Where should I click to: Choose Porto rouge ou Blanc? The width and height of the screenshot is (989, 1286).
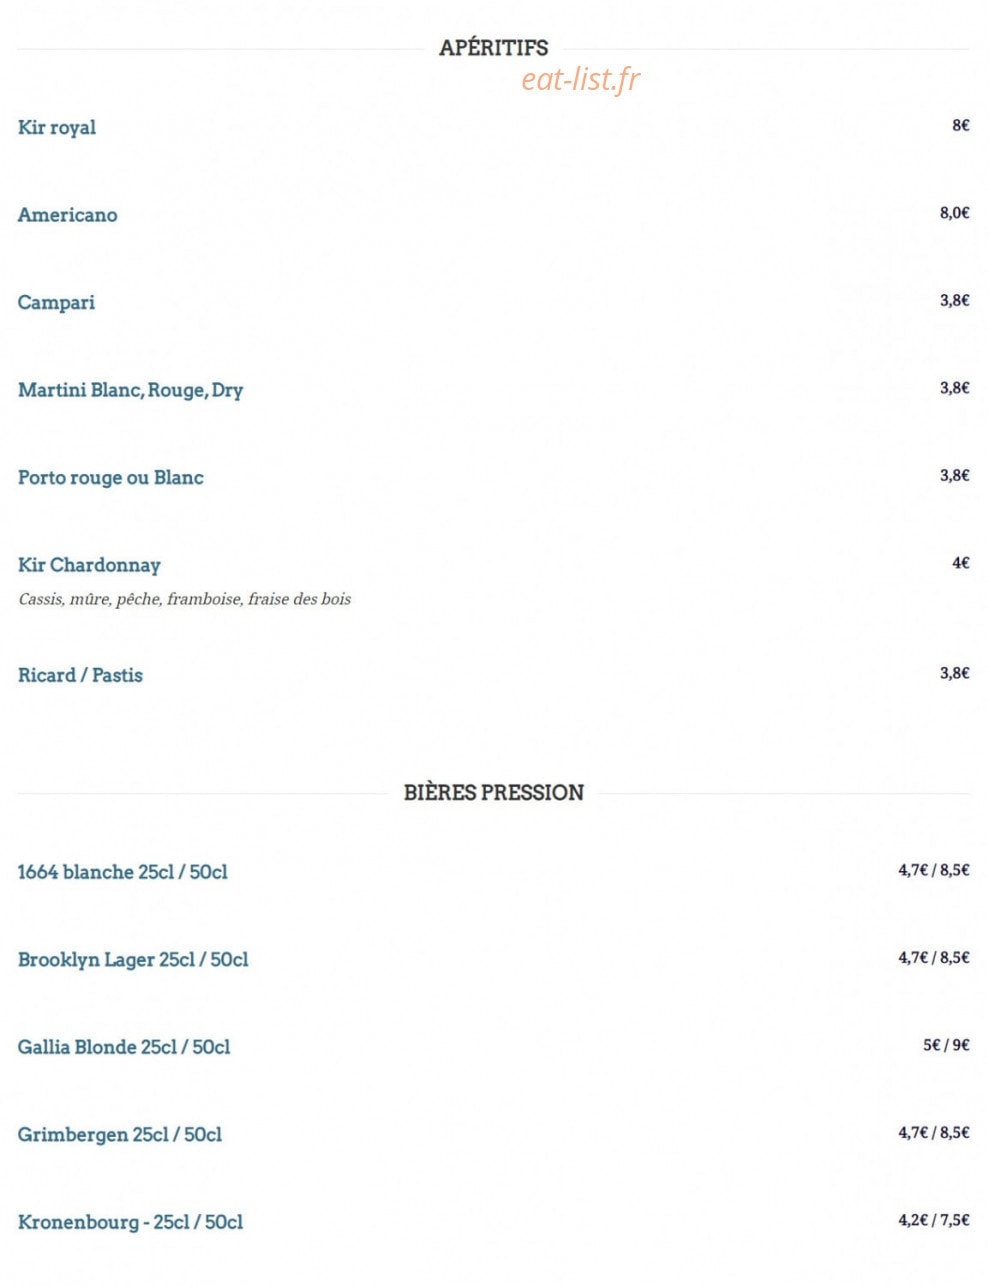click(110, 478)
